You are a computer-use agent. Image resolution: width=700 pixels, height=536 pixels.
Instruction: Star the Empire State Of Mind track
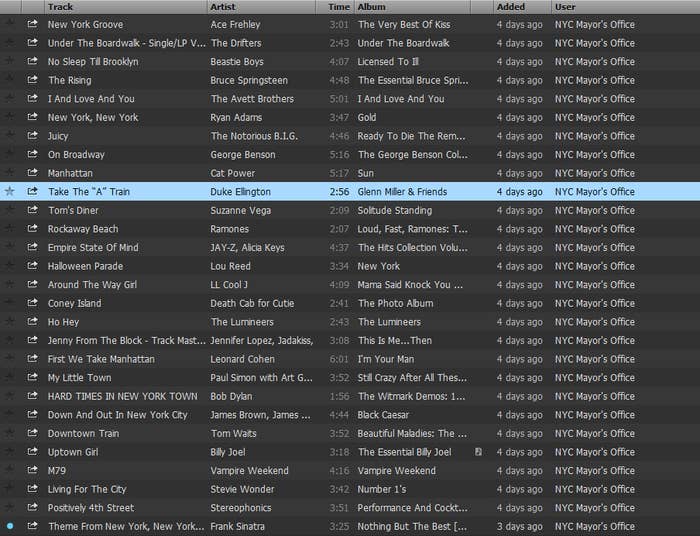(x=9, y=247)
